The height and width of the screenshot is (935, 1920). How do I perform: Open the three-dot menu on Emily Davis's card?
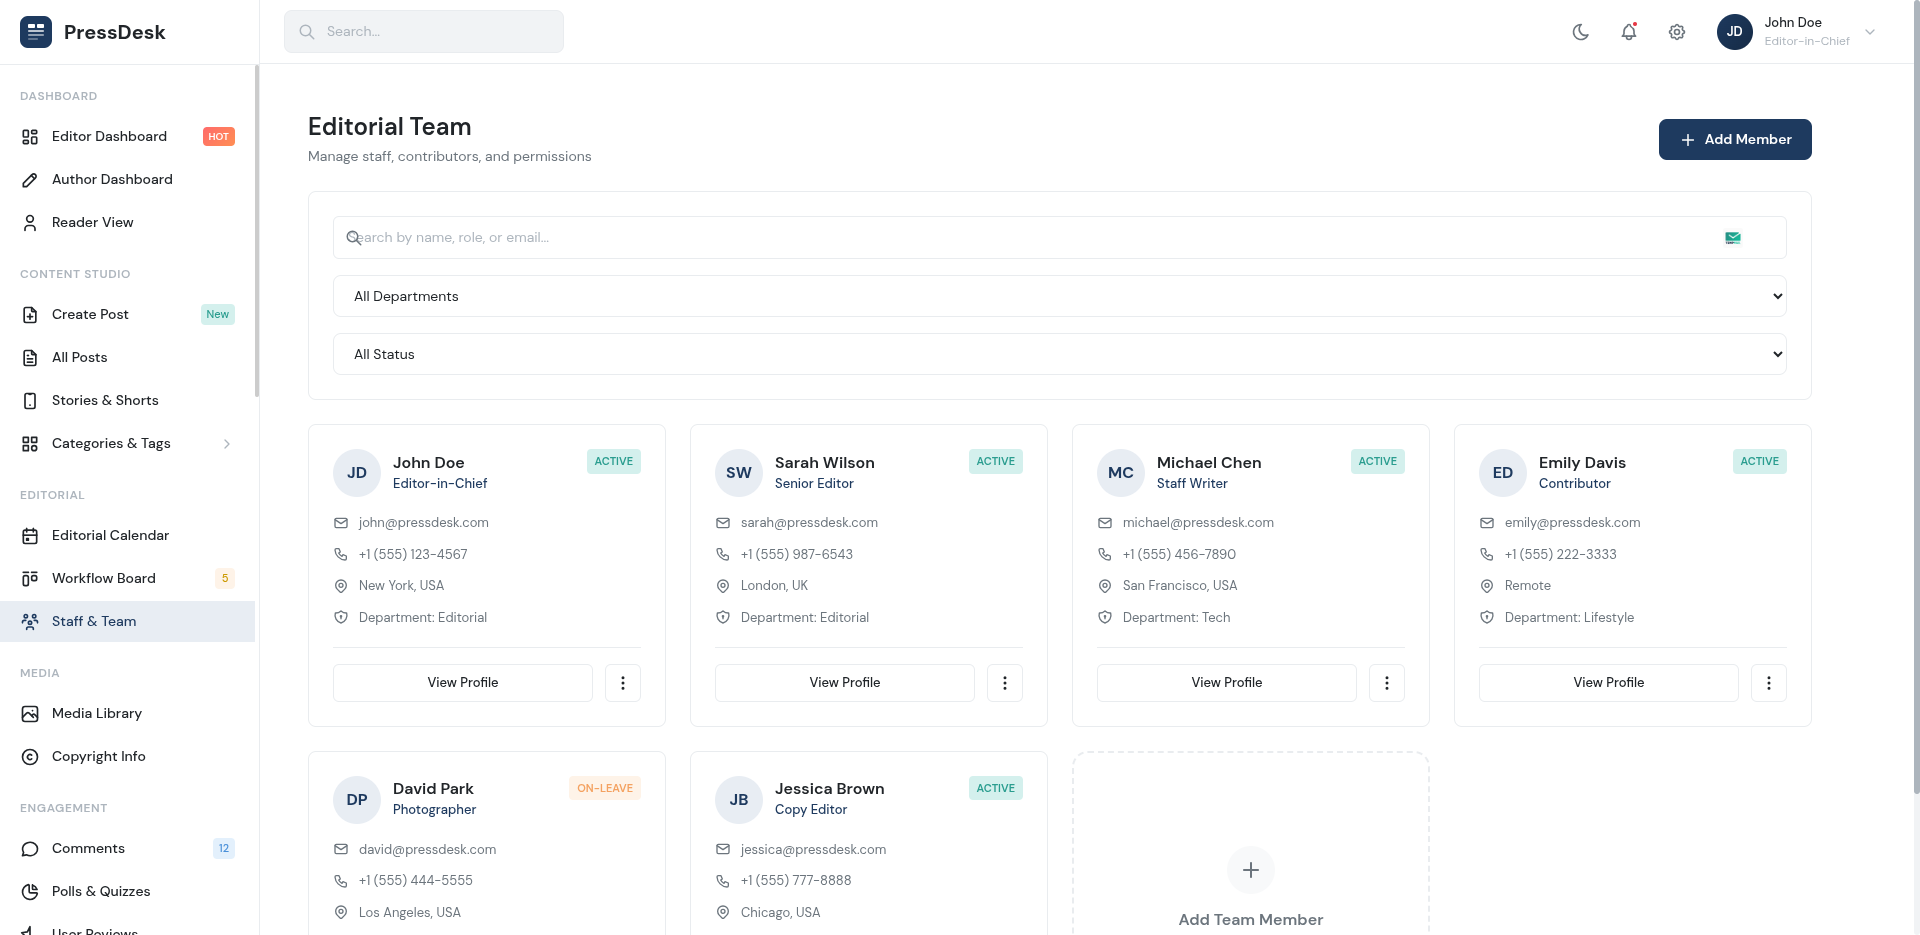click(1768, 683)
